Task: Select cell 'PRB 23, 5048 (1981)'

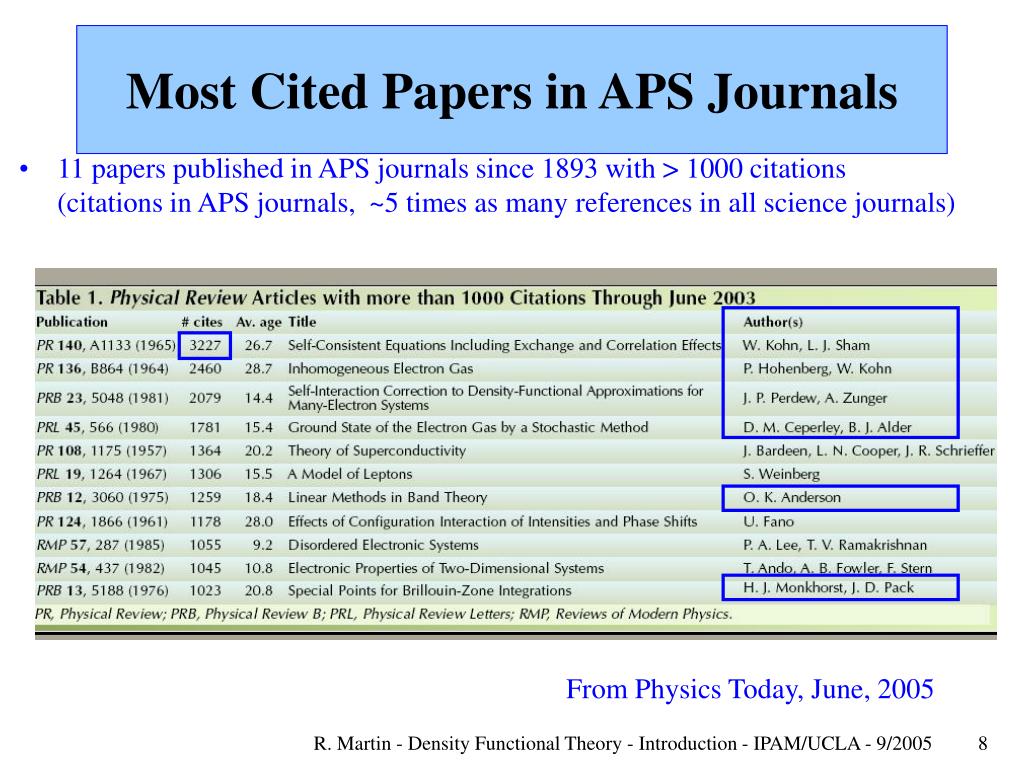Action: point(103,398)
